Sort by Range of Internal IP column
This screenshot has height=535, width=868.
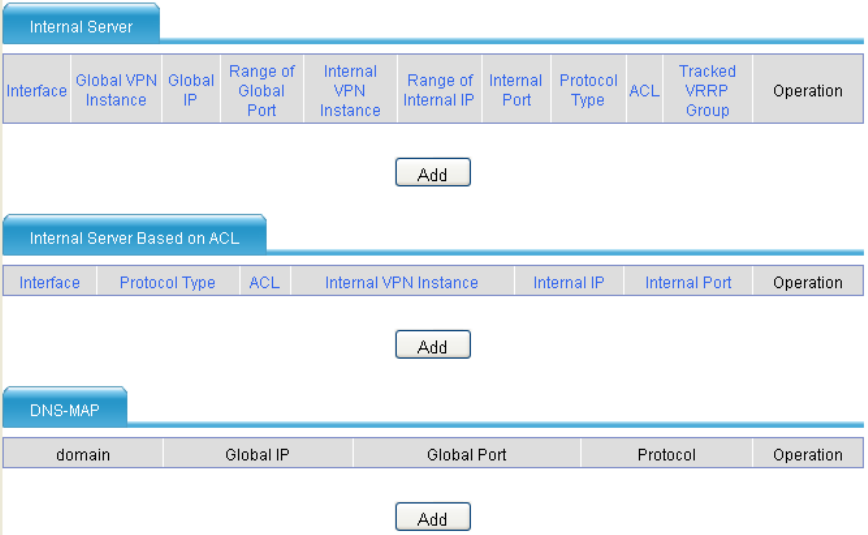[x=439, y=90]
